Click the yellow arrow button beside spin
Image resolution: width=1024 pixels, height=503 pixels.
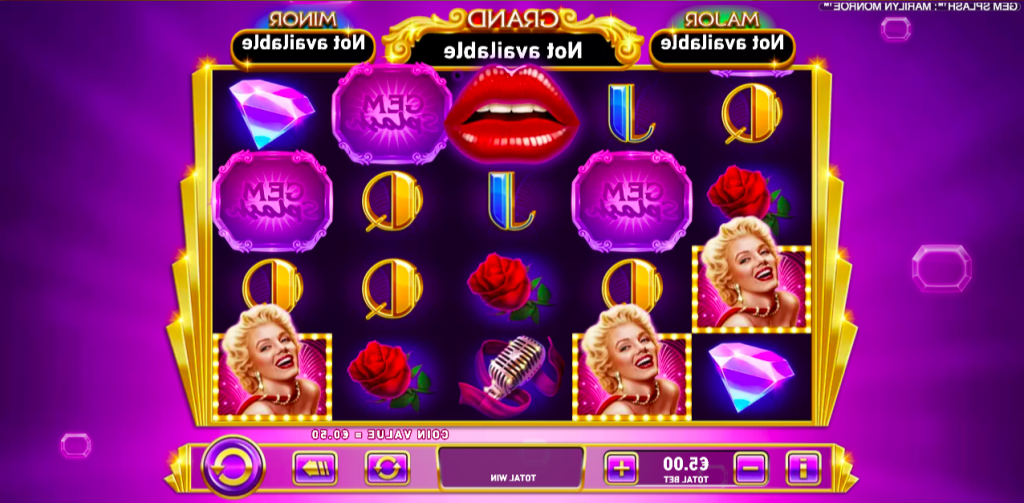click(x=315, y=468)
